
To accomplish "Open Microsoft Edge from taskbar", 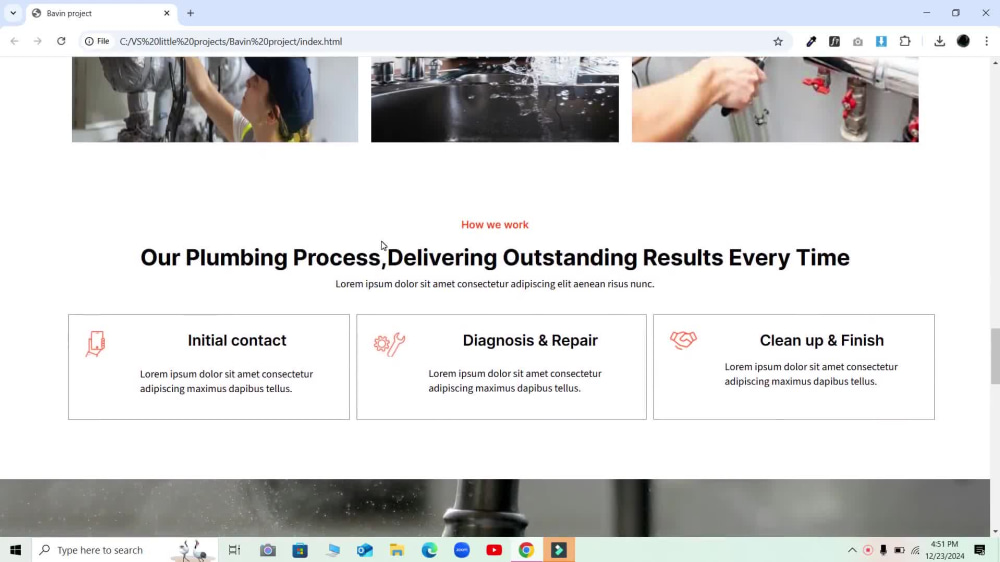I will 429,550.
